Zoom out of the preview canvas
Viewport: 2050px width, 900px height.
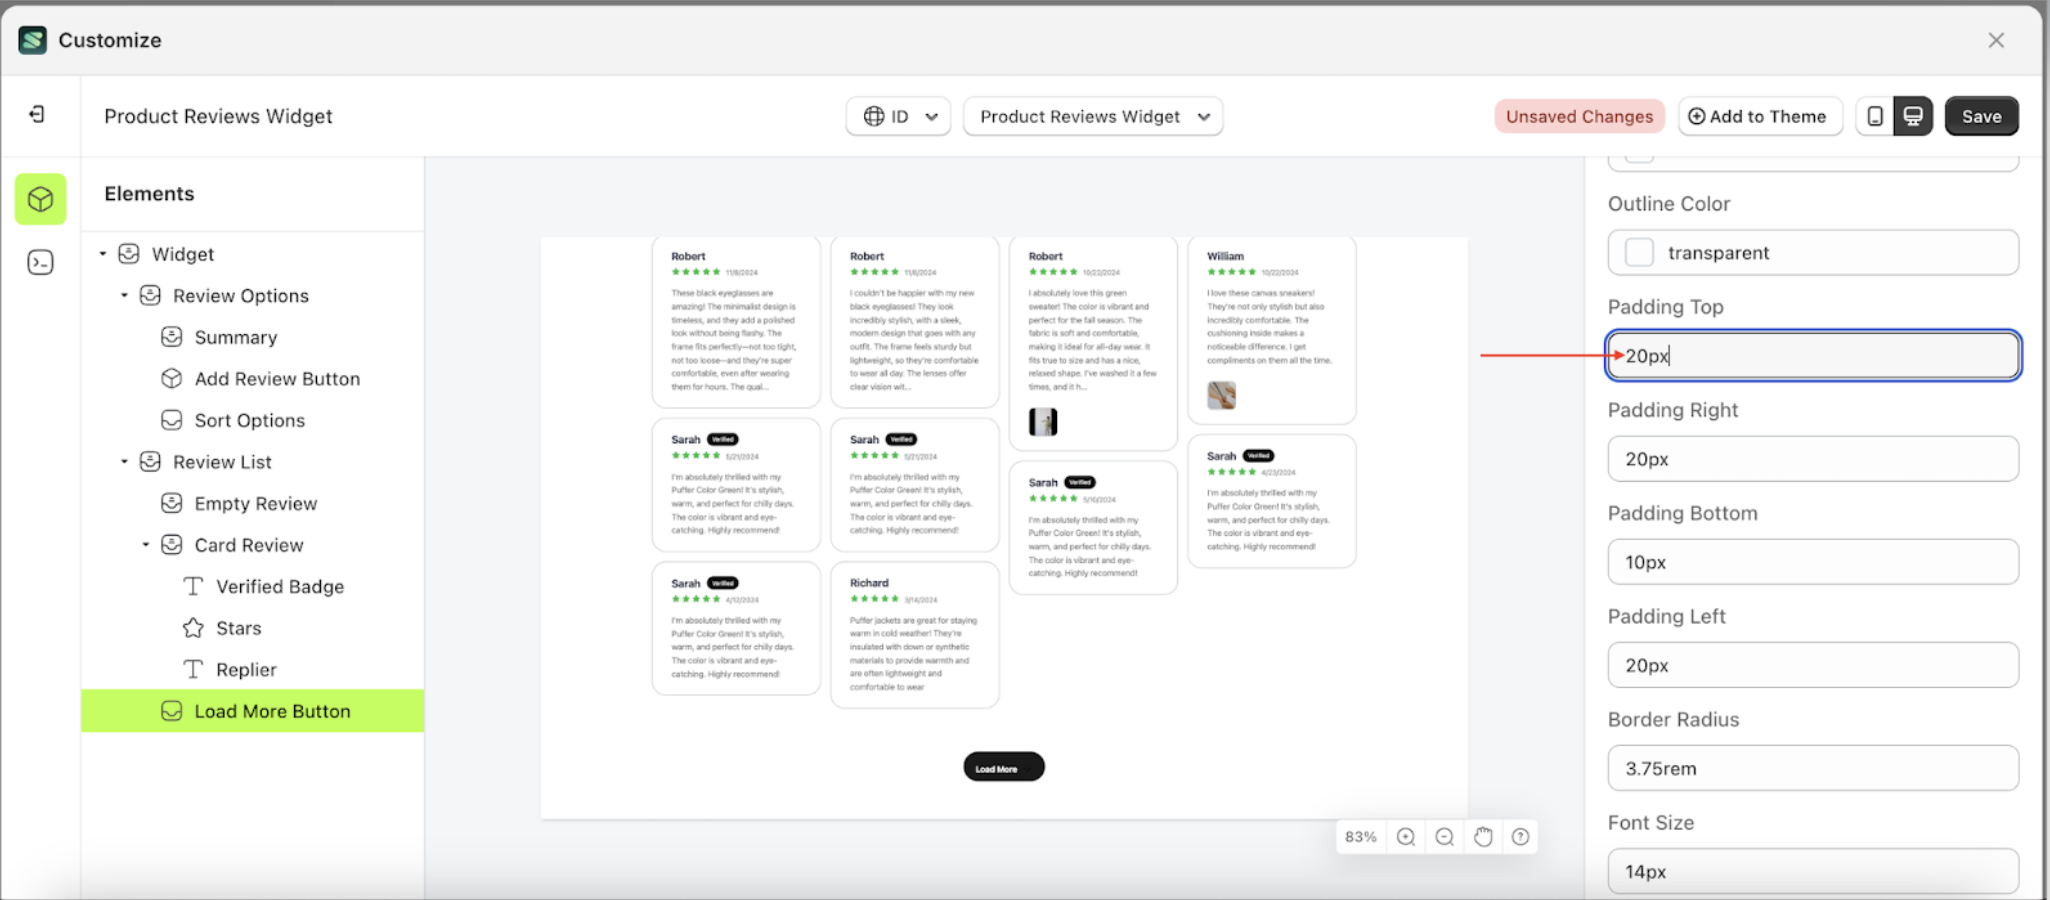pyautogui.click(x=1444, y=837)
